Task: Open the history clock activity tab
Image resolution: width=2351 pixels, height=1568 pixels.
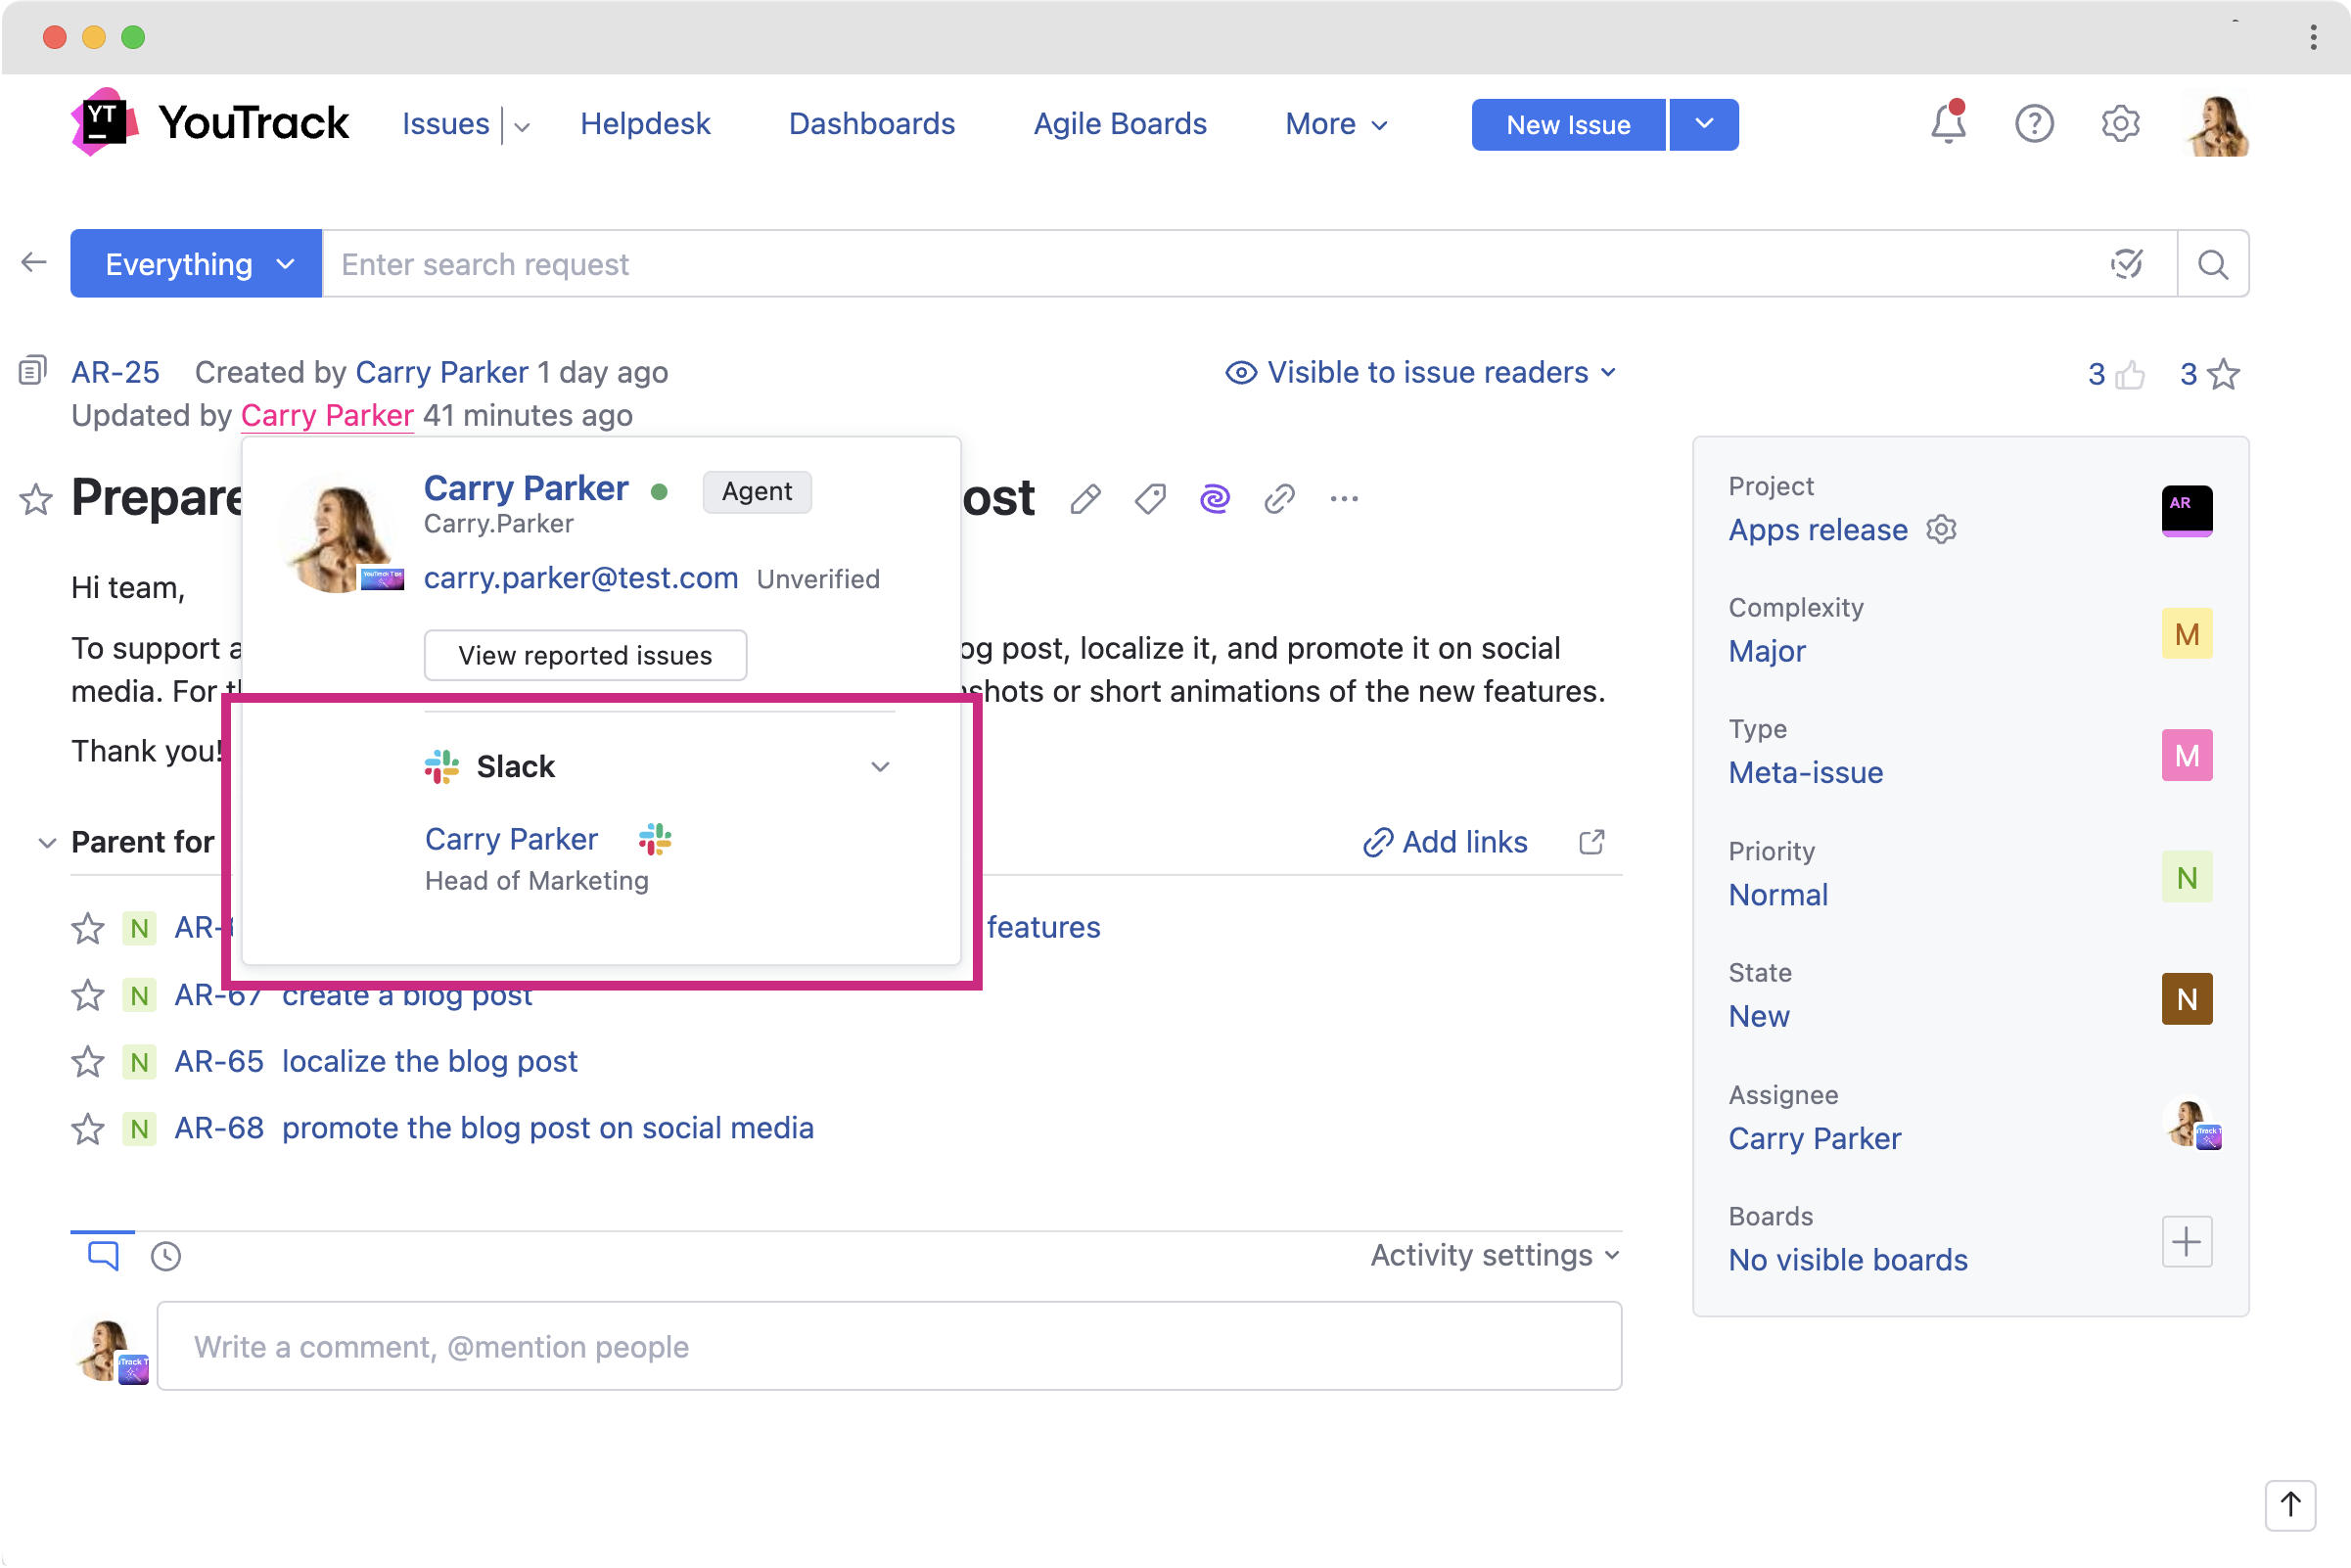Action: 166,1256
